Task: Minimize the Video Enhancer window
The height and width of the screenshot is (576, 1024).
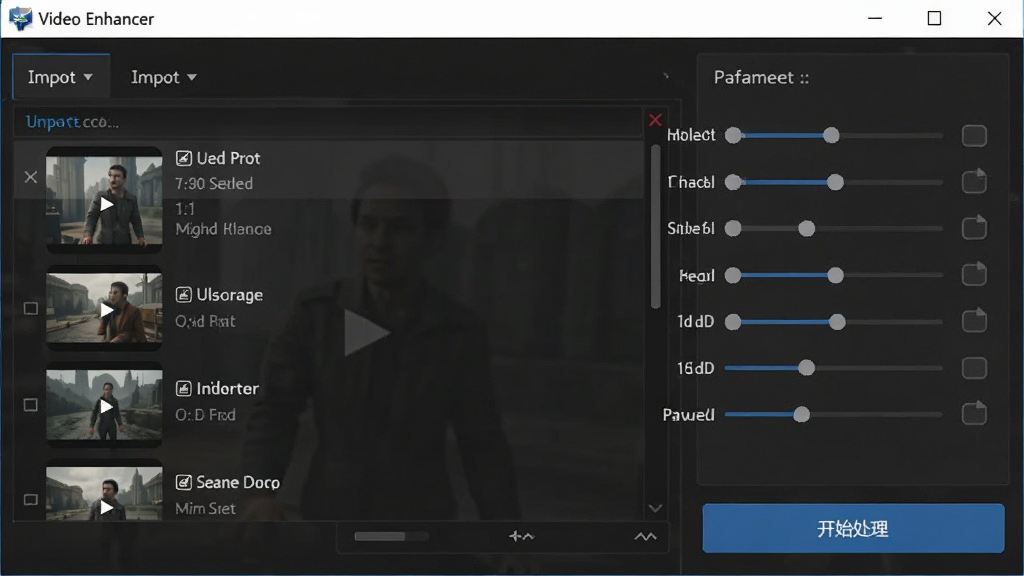Action: (875, 18)
